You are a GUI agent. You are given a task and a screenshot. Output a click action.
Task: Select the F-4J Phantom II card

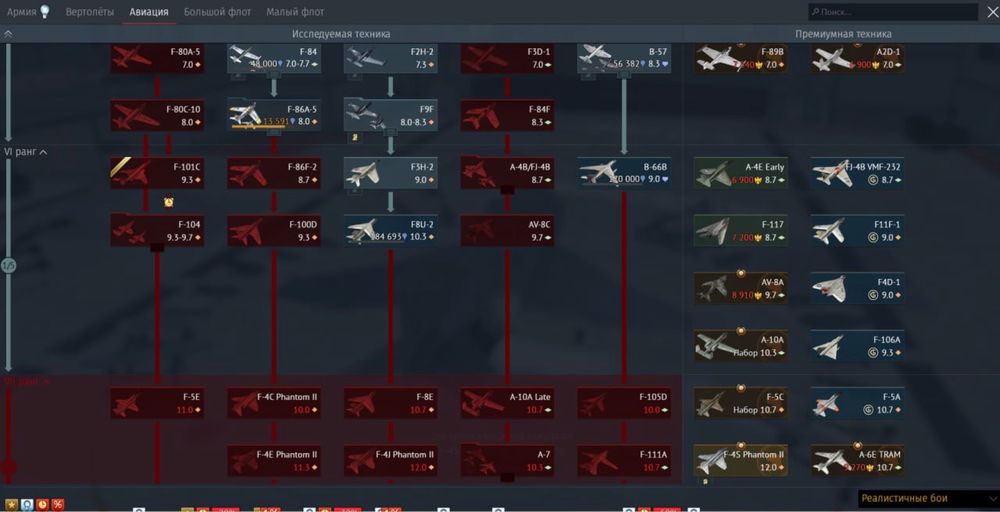(391, 461)
